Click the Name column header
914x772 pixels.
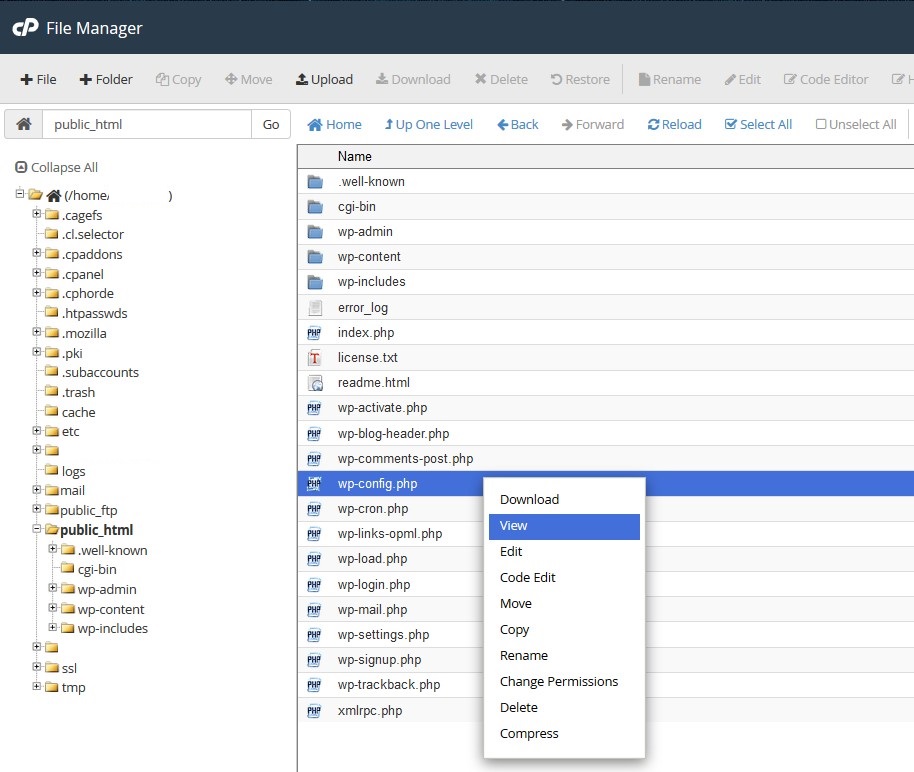click(354, 156)
